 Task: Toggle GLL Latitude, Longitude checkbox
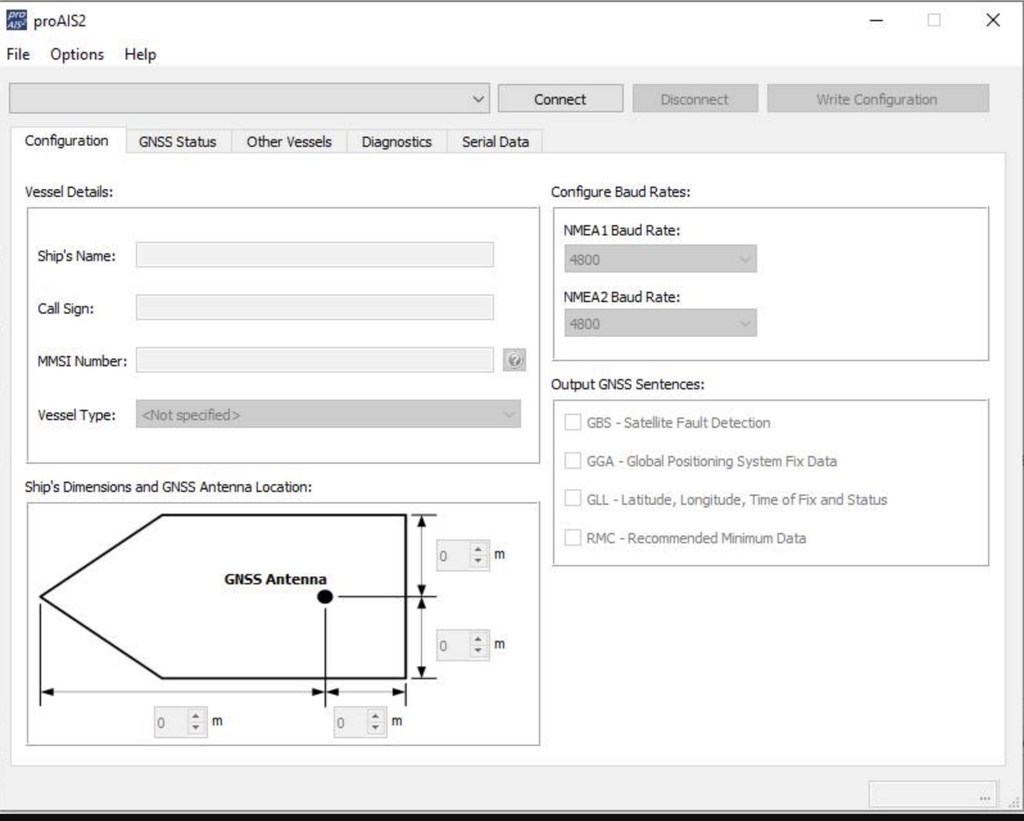point(573,499)
